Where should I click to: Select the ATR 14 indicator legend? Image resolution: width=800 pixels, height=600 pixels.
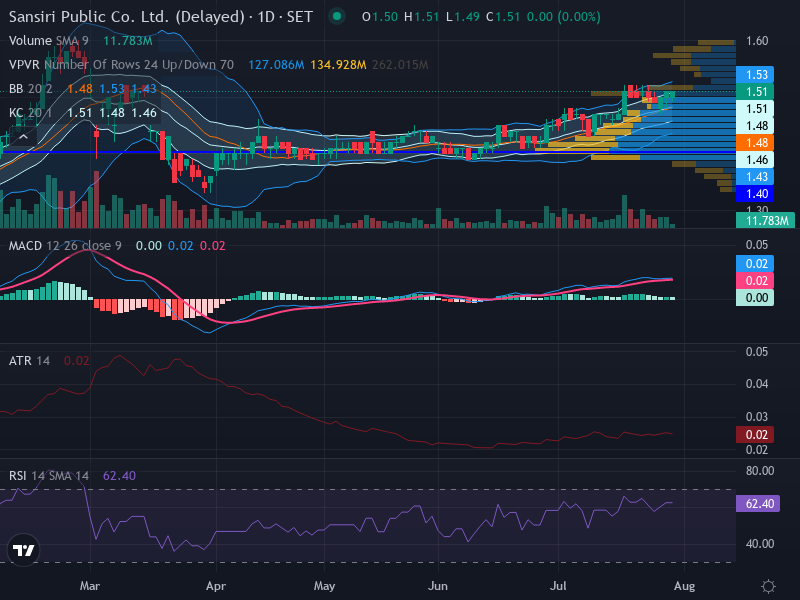(x=29, y=361)
